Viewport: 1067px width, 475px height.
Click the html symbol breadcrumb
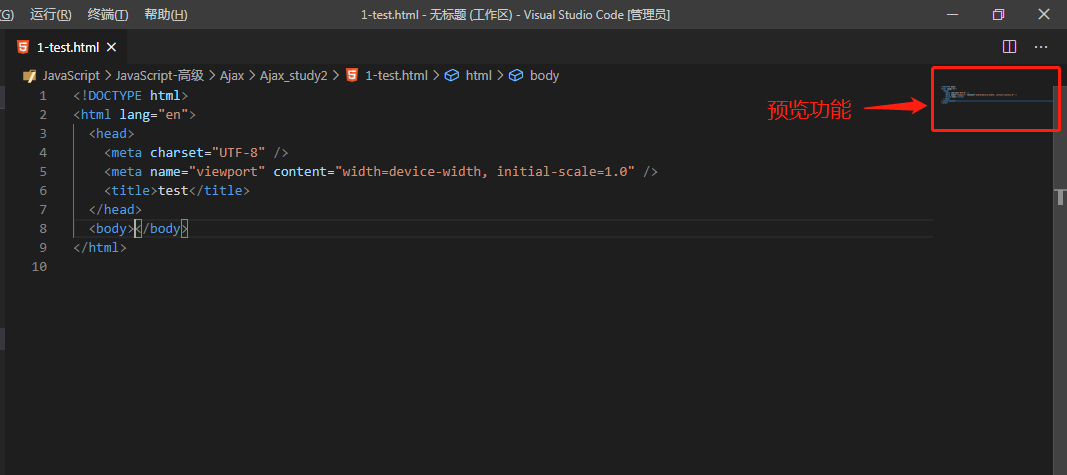tap(478, 76)
